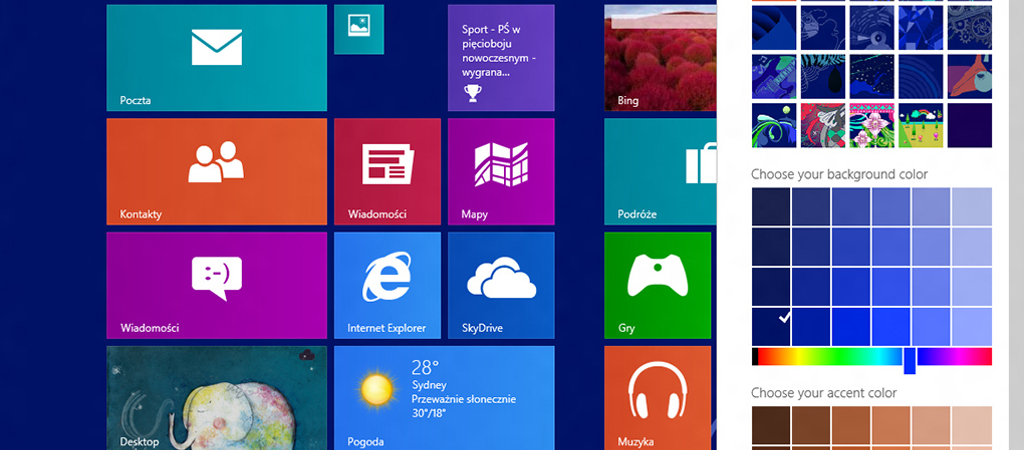1024x450 pixels.
Task: Choose the geometric polygon background pattern
Action: [920, 27]
